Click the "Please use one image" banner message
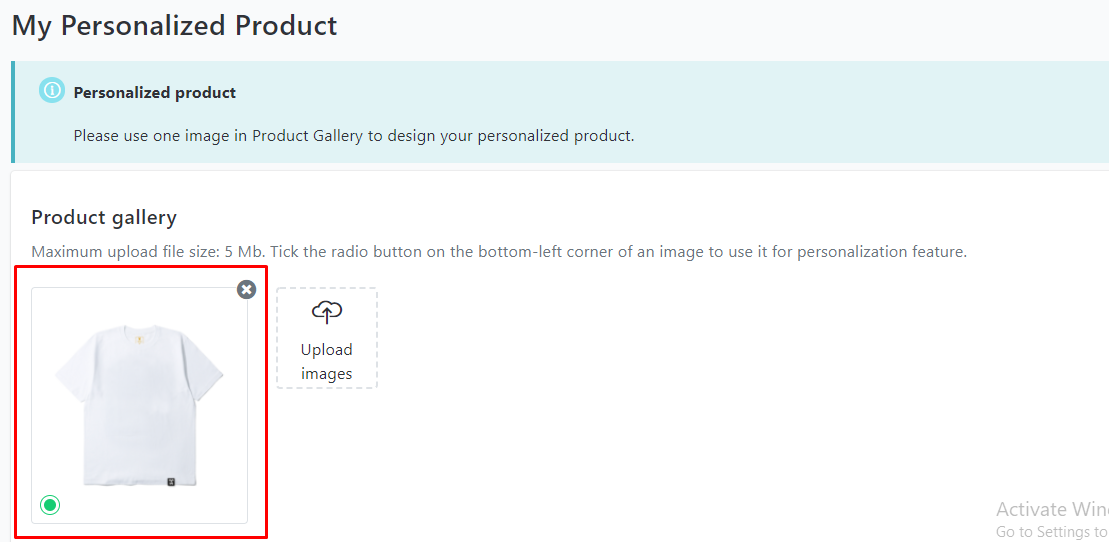Viewport: 1109px width, 542px height. point(354,135)
